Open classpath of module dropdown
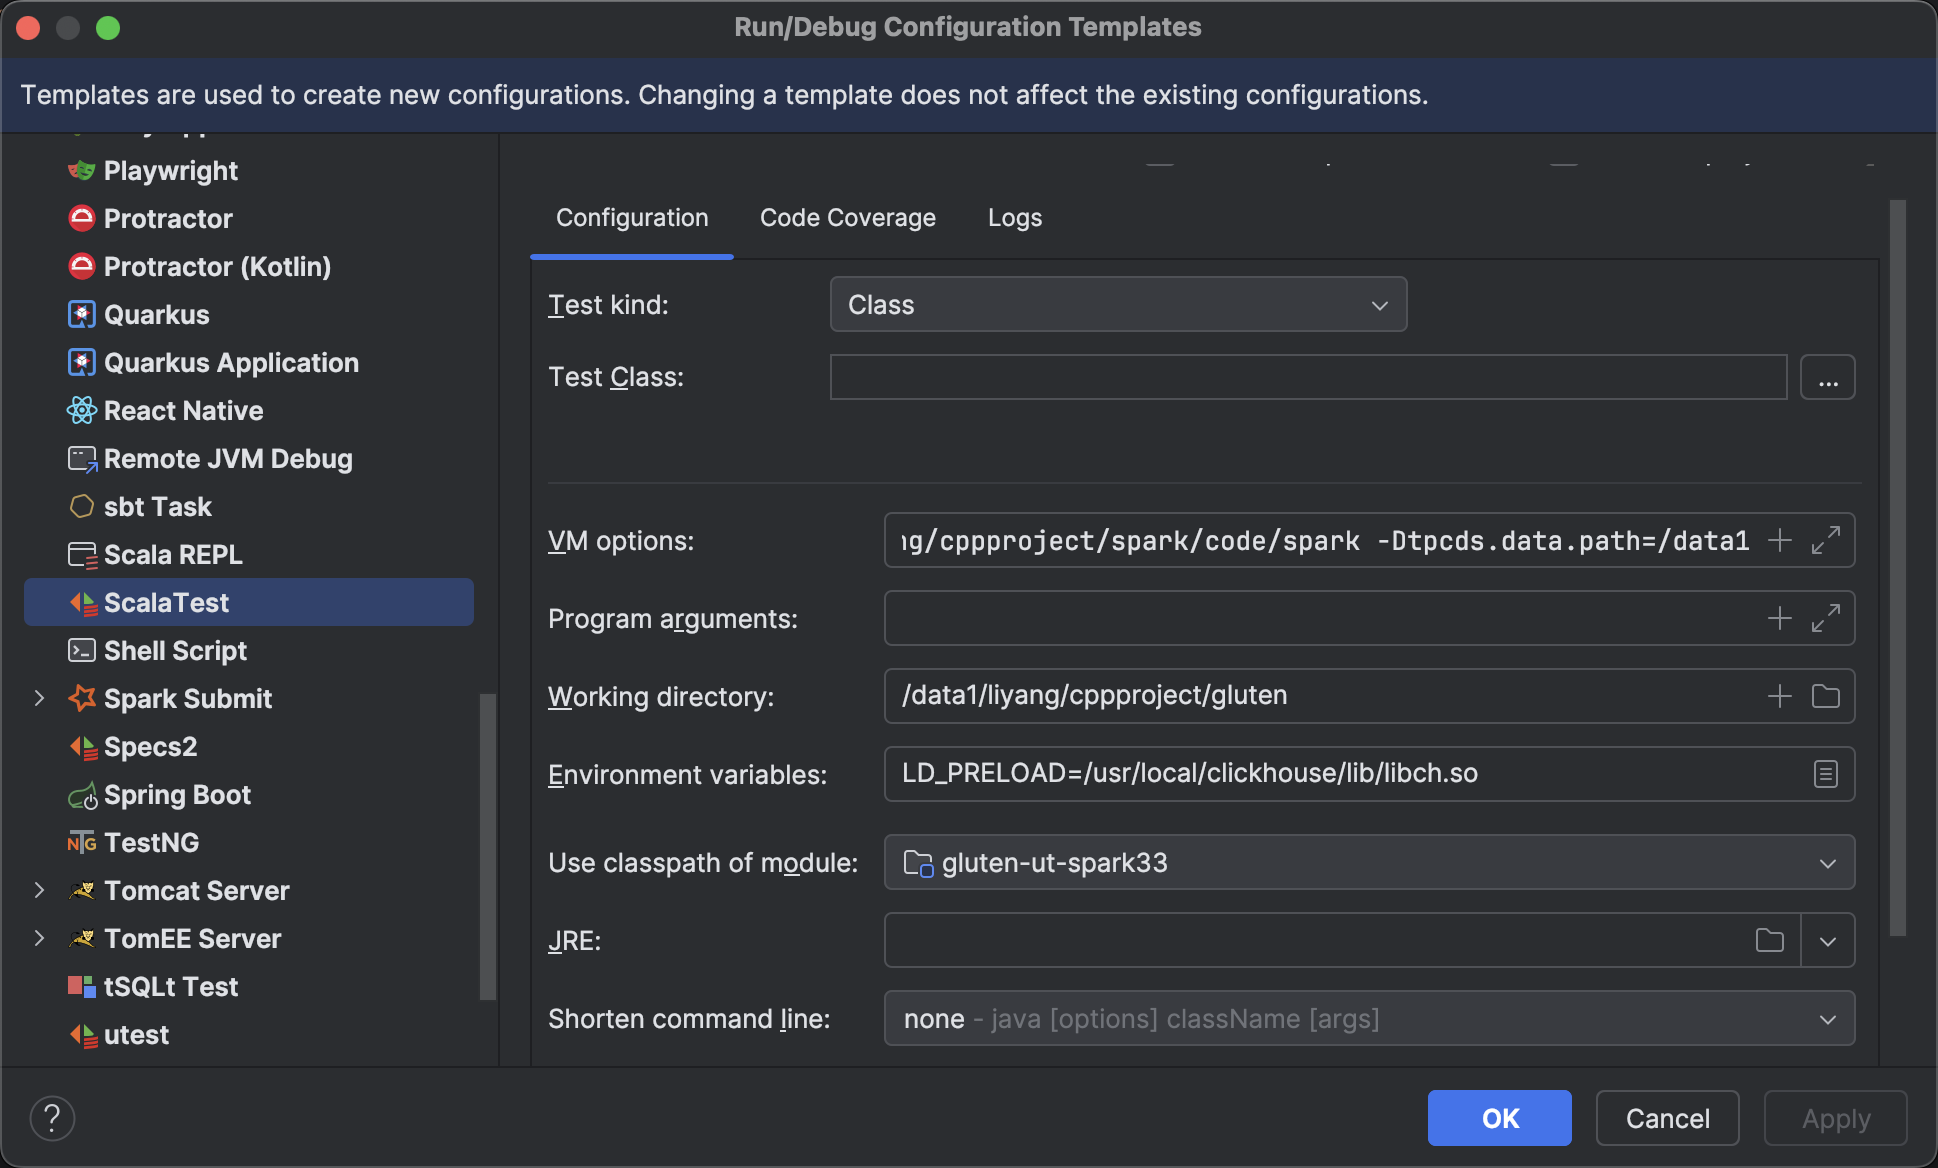 [x=1369, y=862]
